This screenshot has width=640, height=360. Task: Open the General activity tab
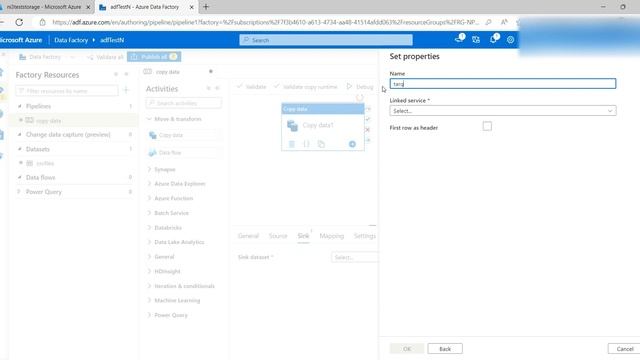pyautogui.click(x=248, y=236)
